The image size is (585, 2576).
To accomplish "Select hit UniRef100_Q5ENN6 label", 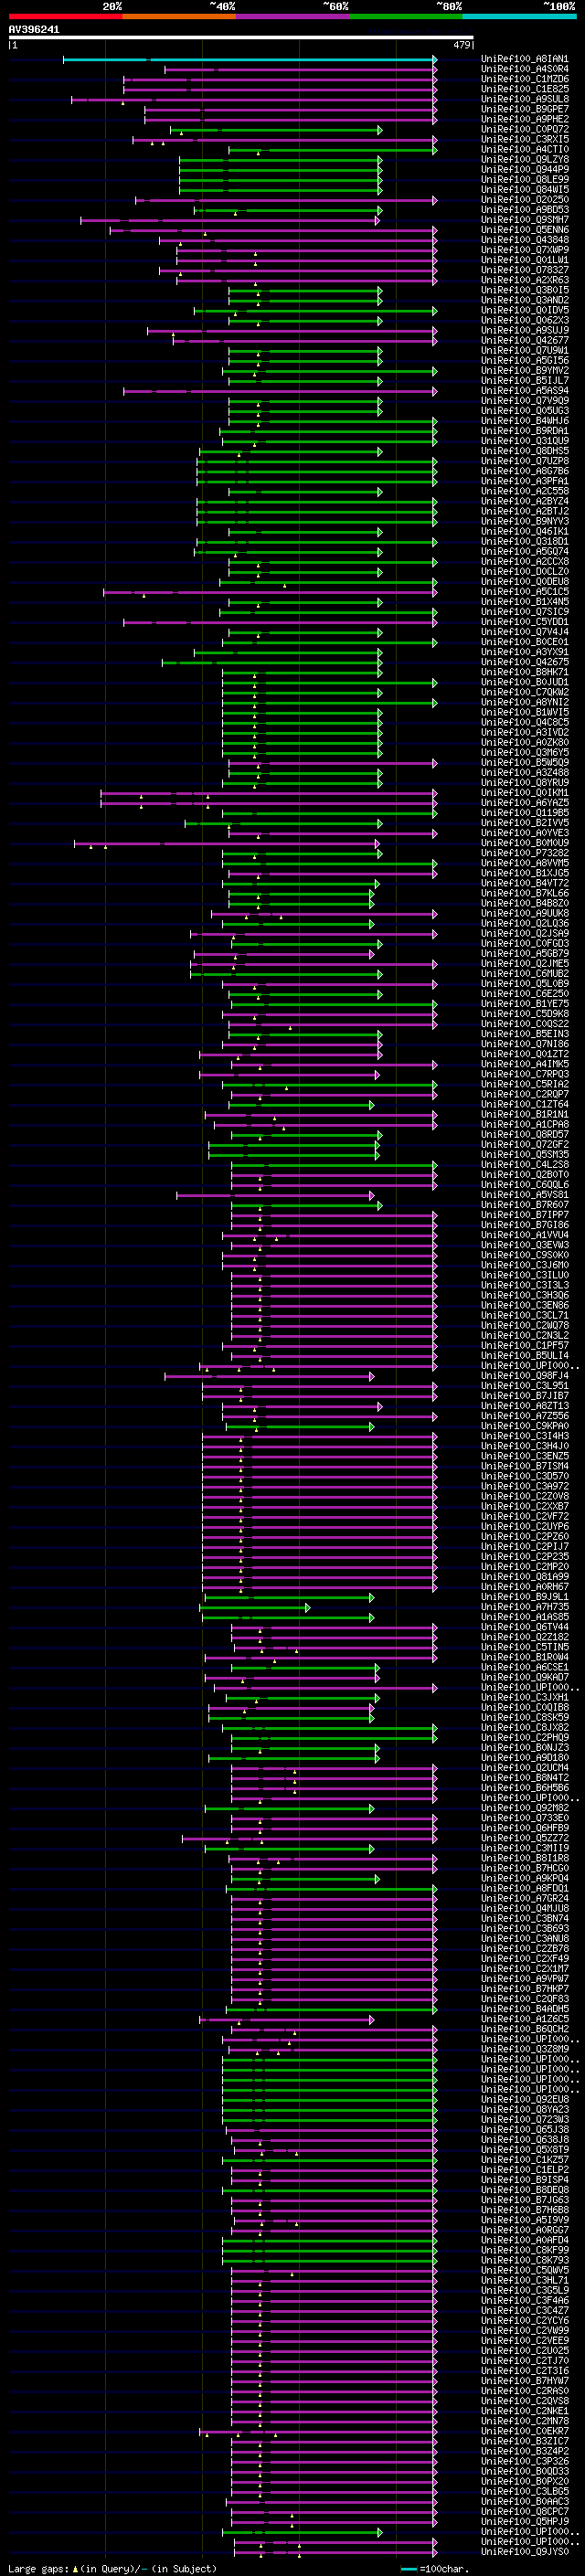I will coord(525,230).
